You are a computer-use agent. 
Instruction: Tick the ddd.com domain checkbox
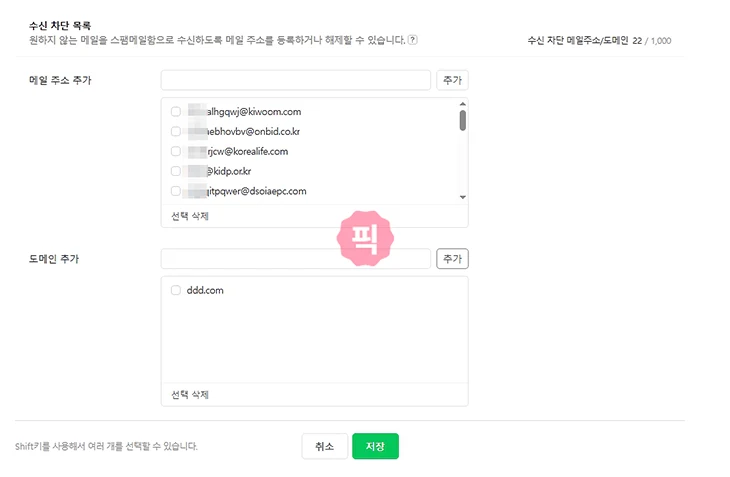coord(176,290)
